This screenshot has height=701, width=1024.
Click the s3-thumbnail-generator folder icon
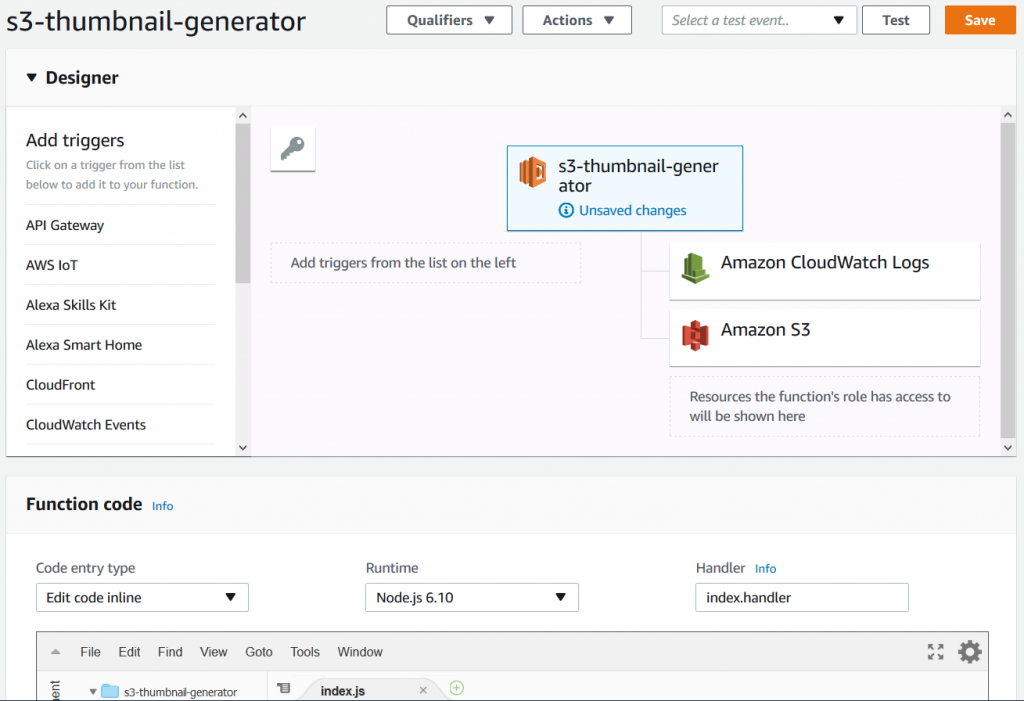(x=110, y=691)
